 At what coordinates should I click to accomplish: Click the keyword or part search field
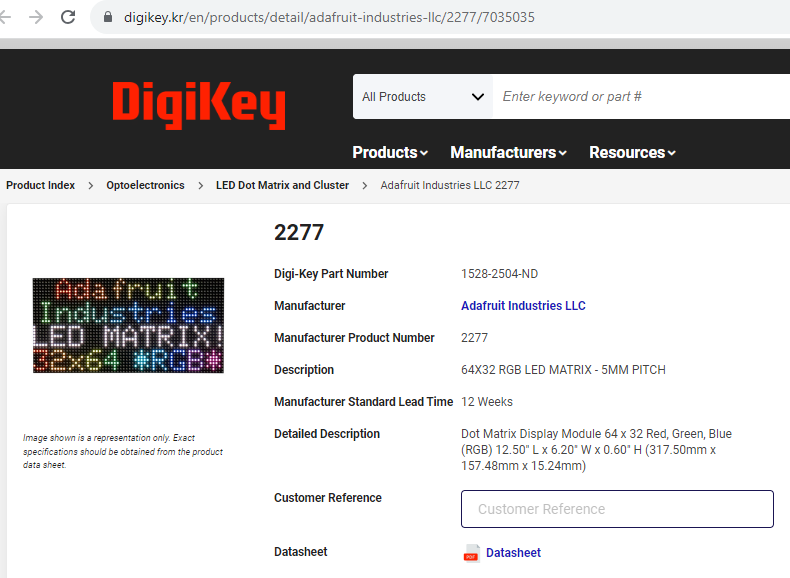(641, 97)
